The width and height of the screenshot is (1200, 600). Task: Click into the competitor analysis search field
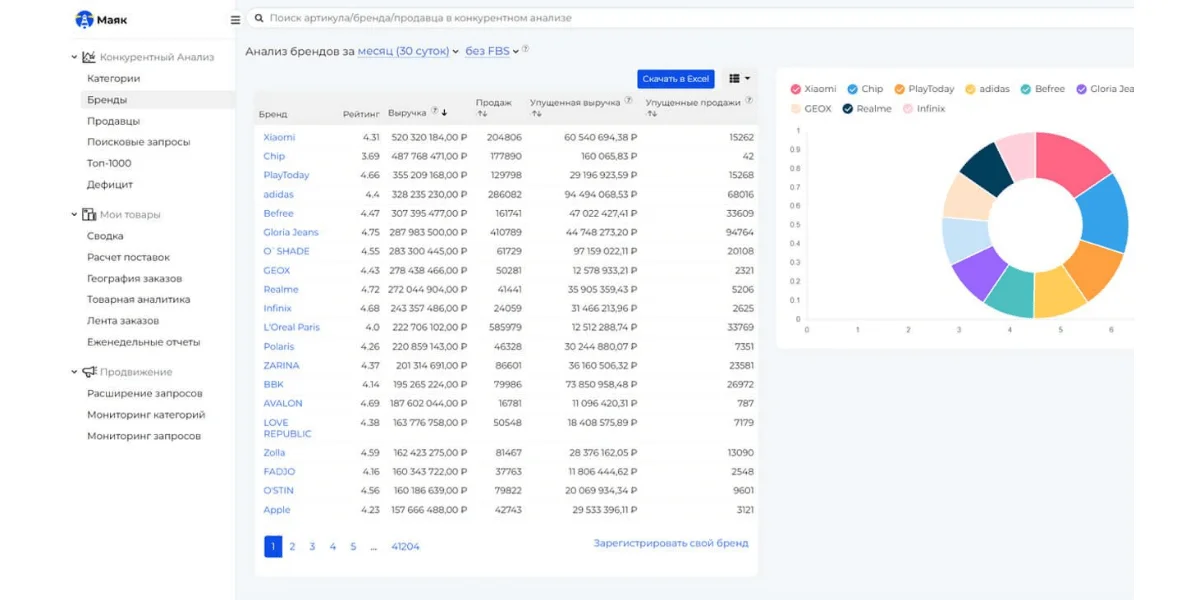point(600,18)
